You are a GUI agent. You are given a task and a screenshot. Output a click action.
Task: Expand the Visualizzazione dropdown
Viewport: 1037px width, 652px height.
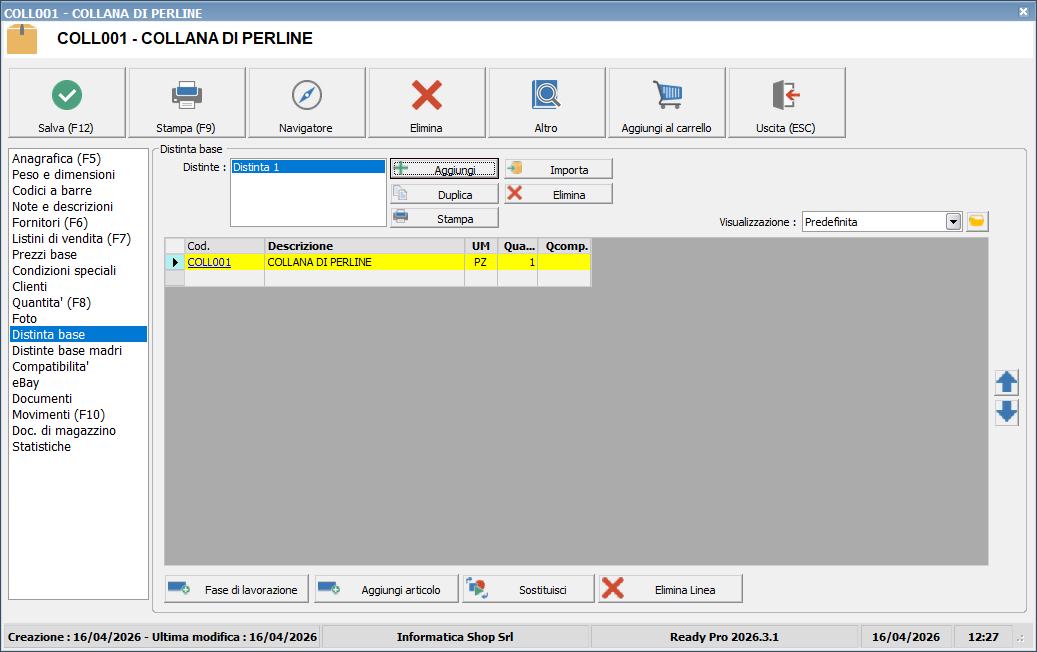pos(953,222)
